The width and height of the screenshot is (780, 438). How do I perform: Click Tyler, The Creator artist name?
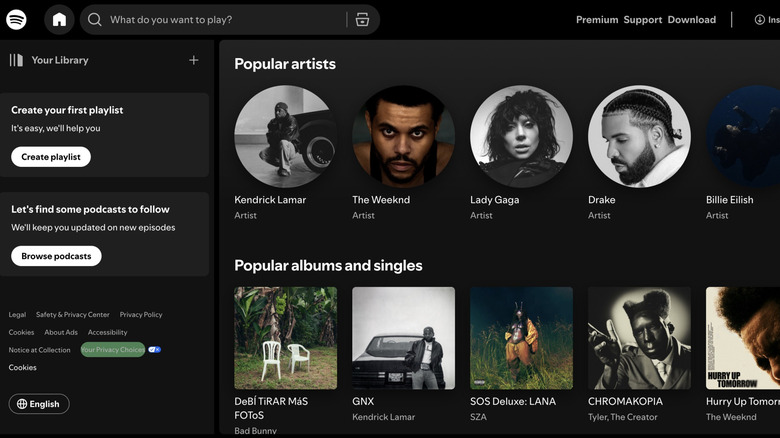coord(623,417)
